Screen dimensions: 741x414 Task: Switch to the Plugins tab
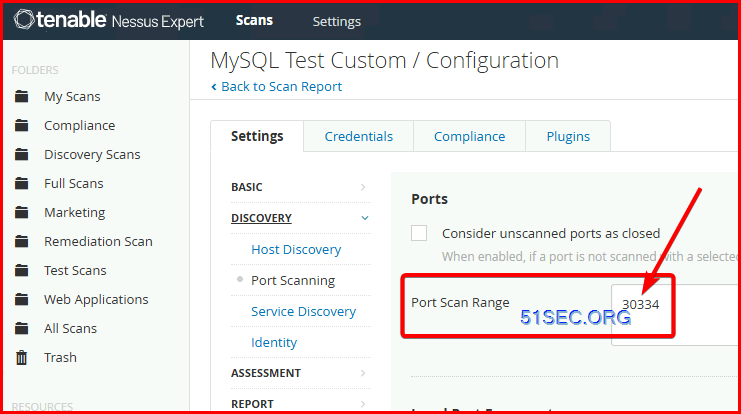[x=568, y=137]
